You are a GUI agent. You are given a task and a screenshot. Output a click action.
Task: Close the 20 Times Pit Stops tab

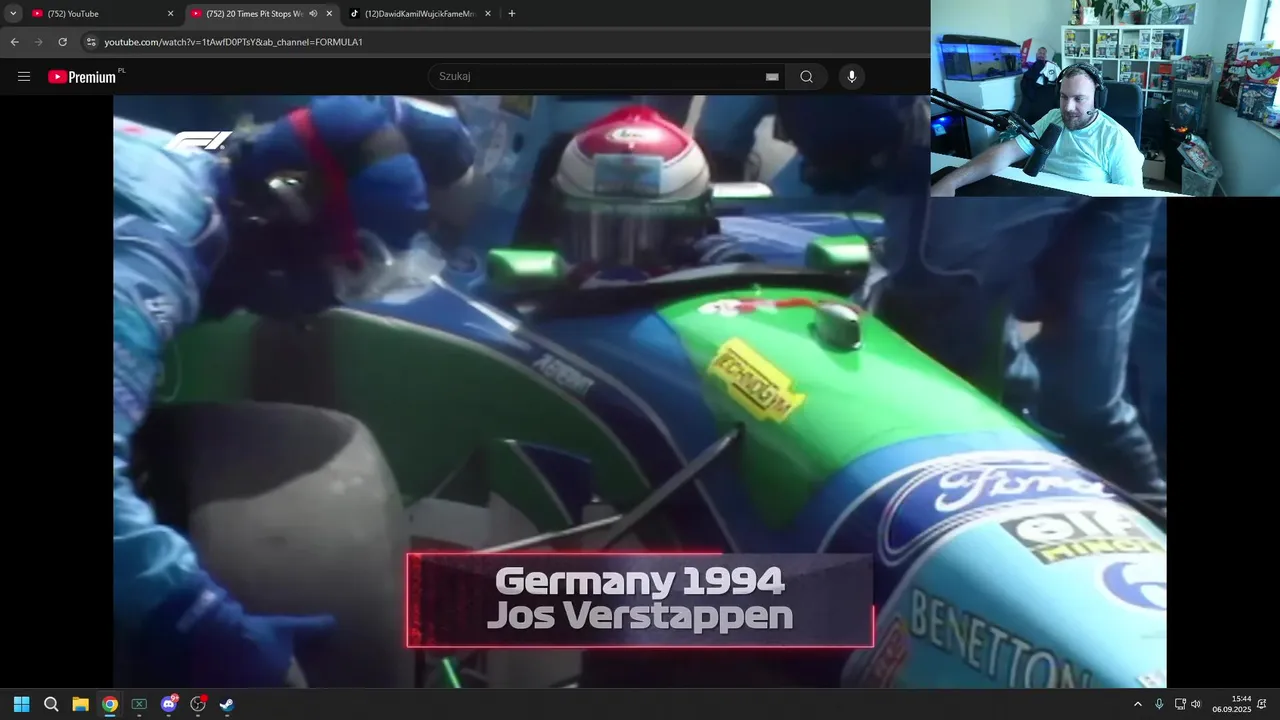(x=329, y=14)
